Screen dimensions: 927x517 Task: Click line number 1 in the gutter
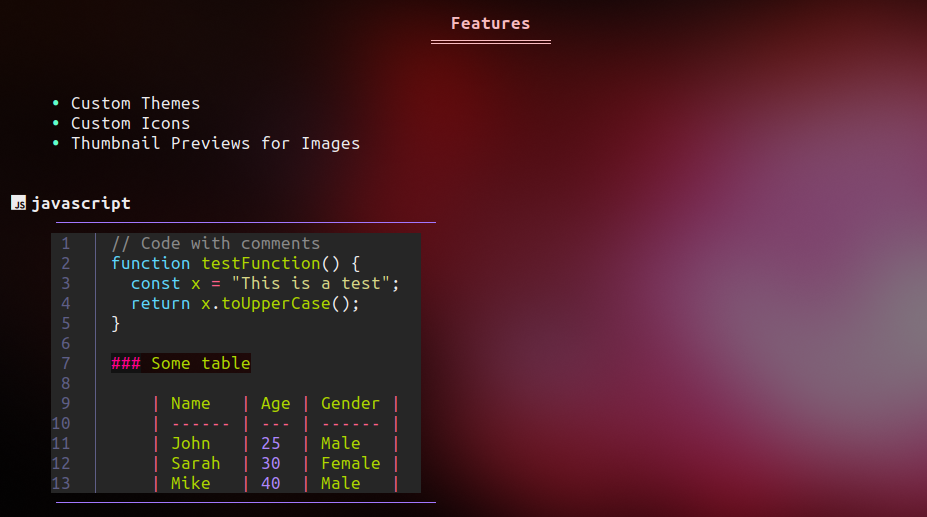tap(65, 243)
